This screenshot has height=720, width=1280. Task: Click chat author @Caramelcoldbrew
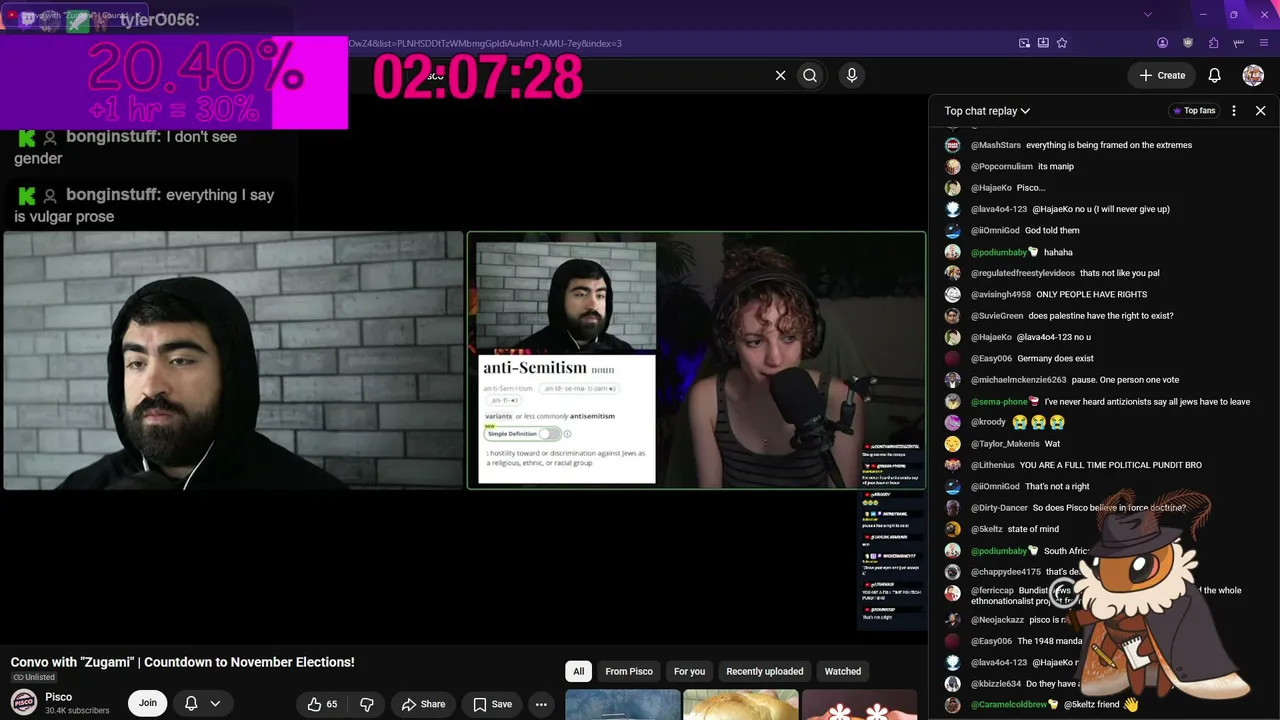1009,705
